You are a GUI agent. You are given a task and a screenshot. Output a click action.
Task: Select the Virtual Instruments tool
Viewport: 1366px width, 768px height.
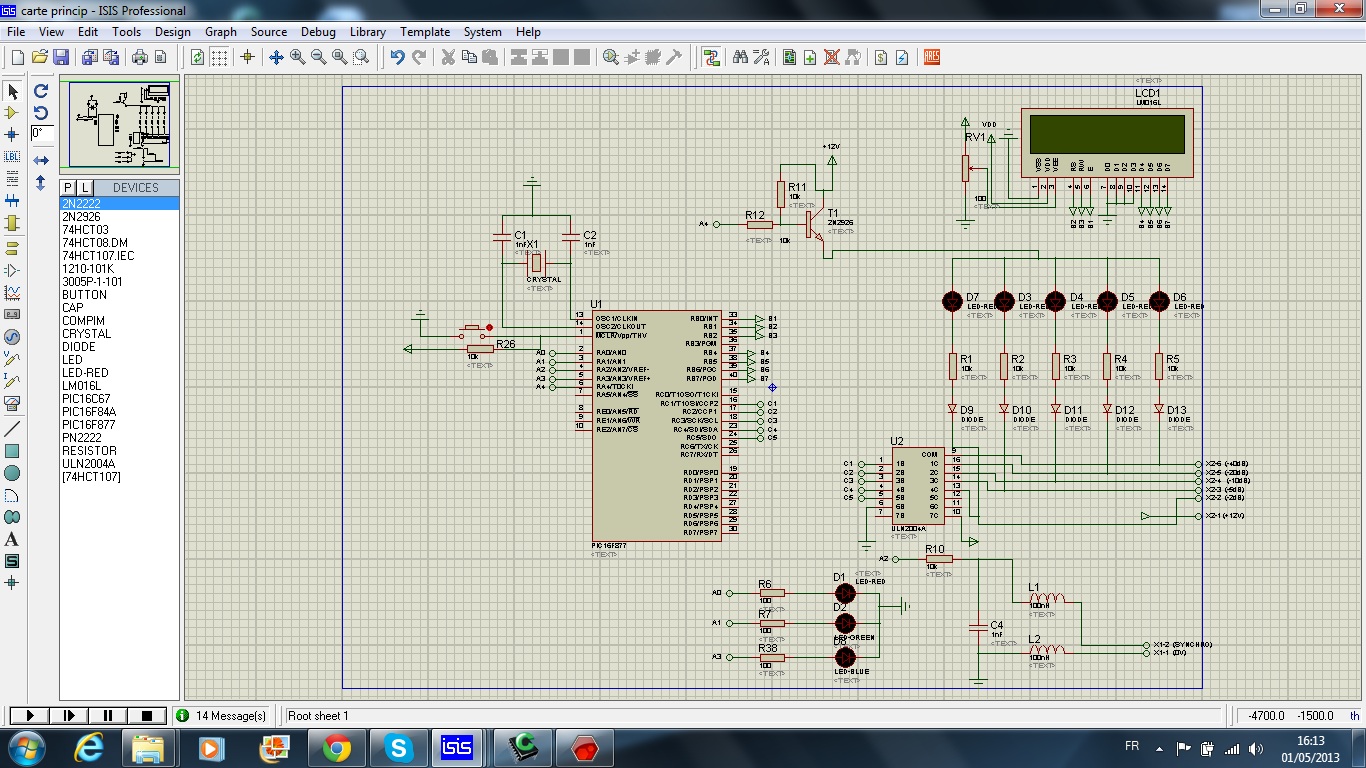(x=13, y=403)
